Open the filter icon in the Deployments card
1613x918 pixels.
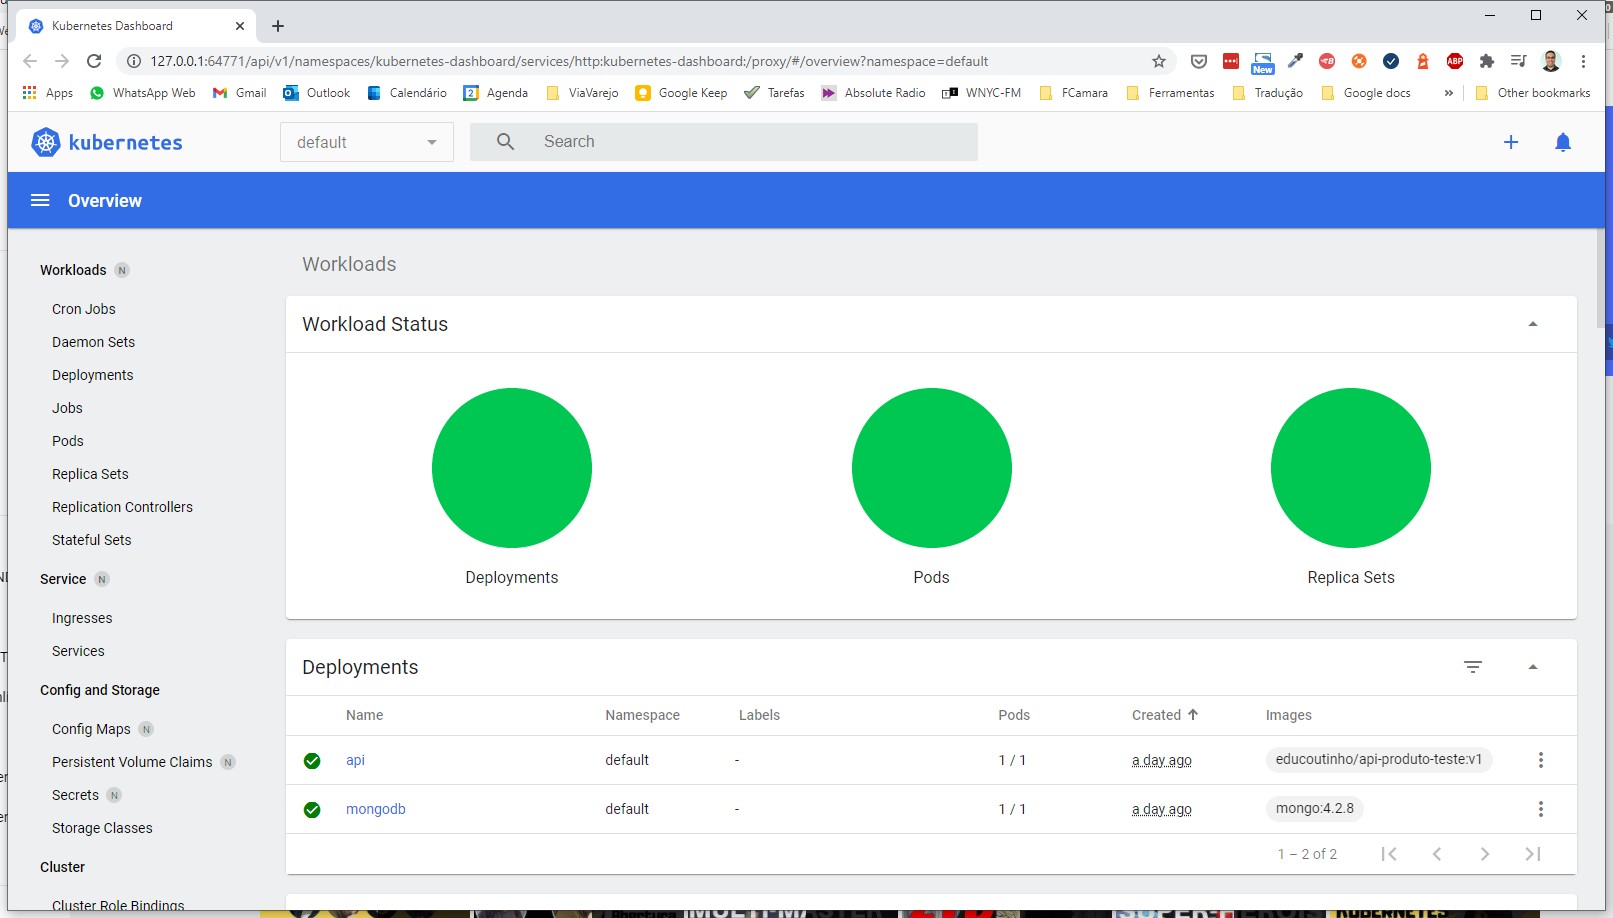coord(1473,667)
